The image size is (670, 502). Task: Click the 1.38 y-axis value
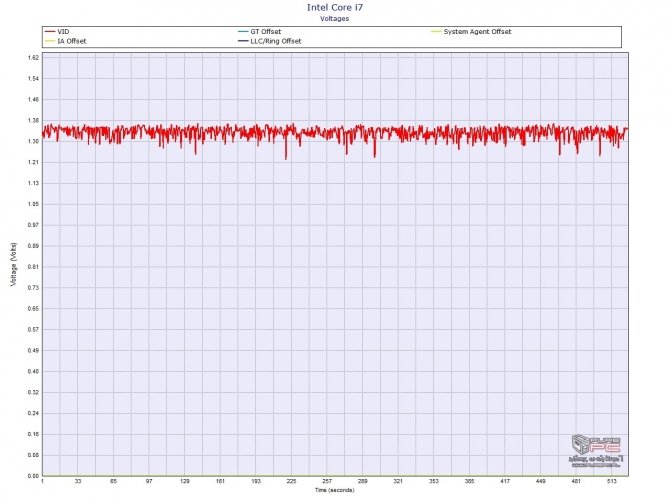34,120
